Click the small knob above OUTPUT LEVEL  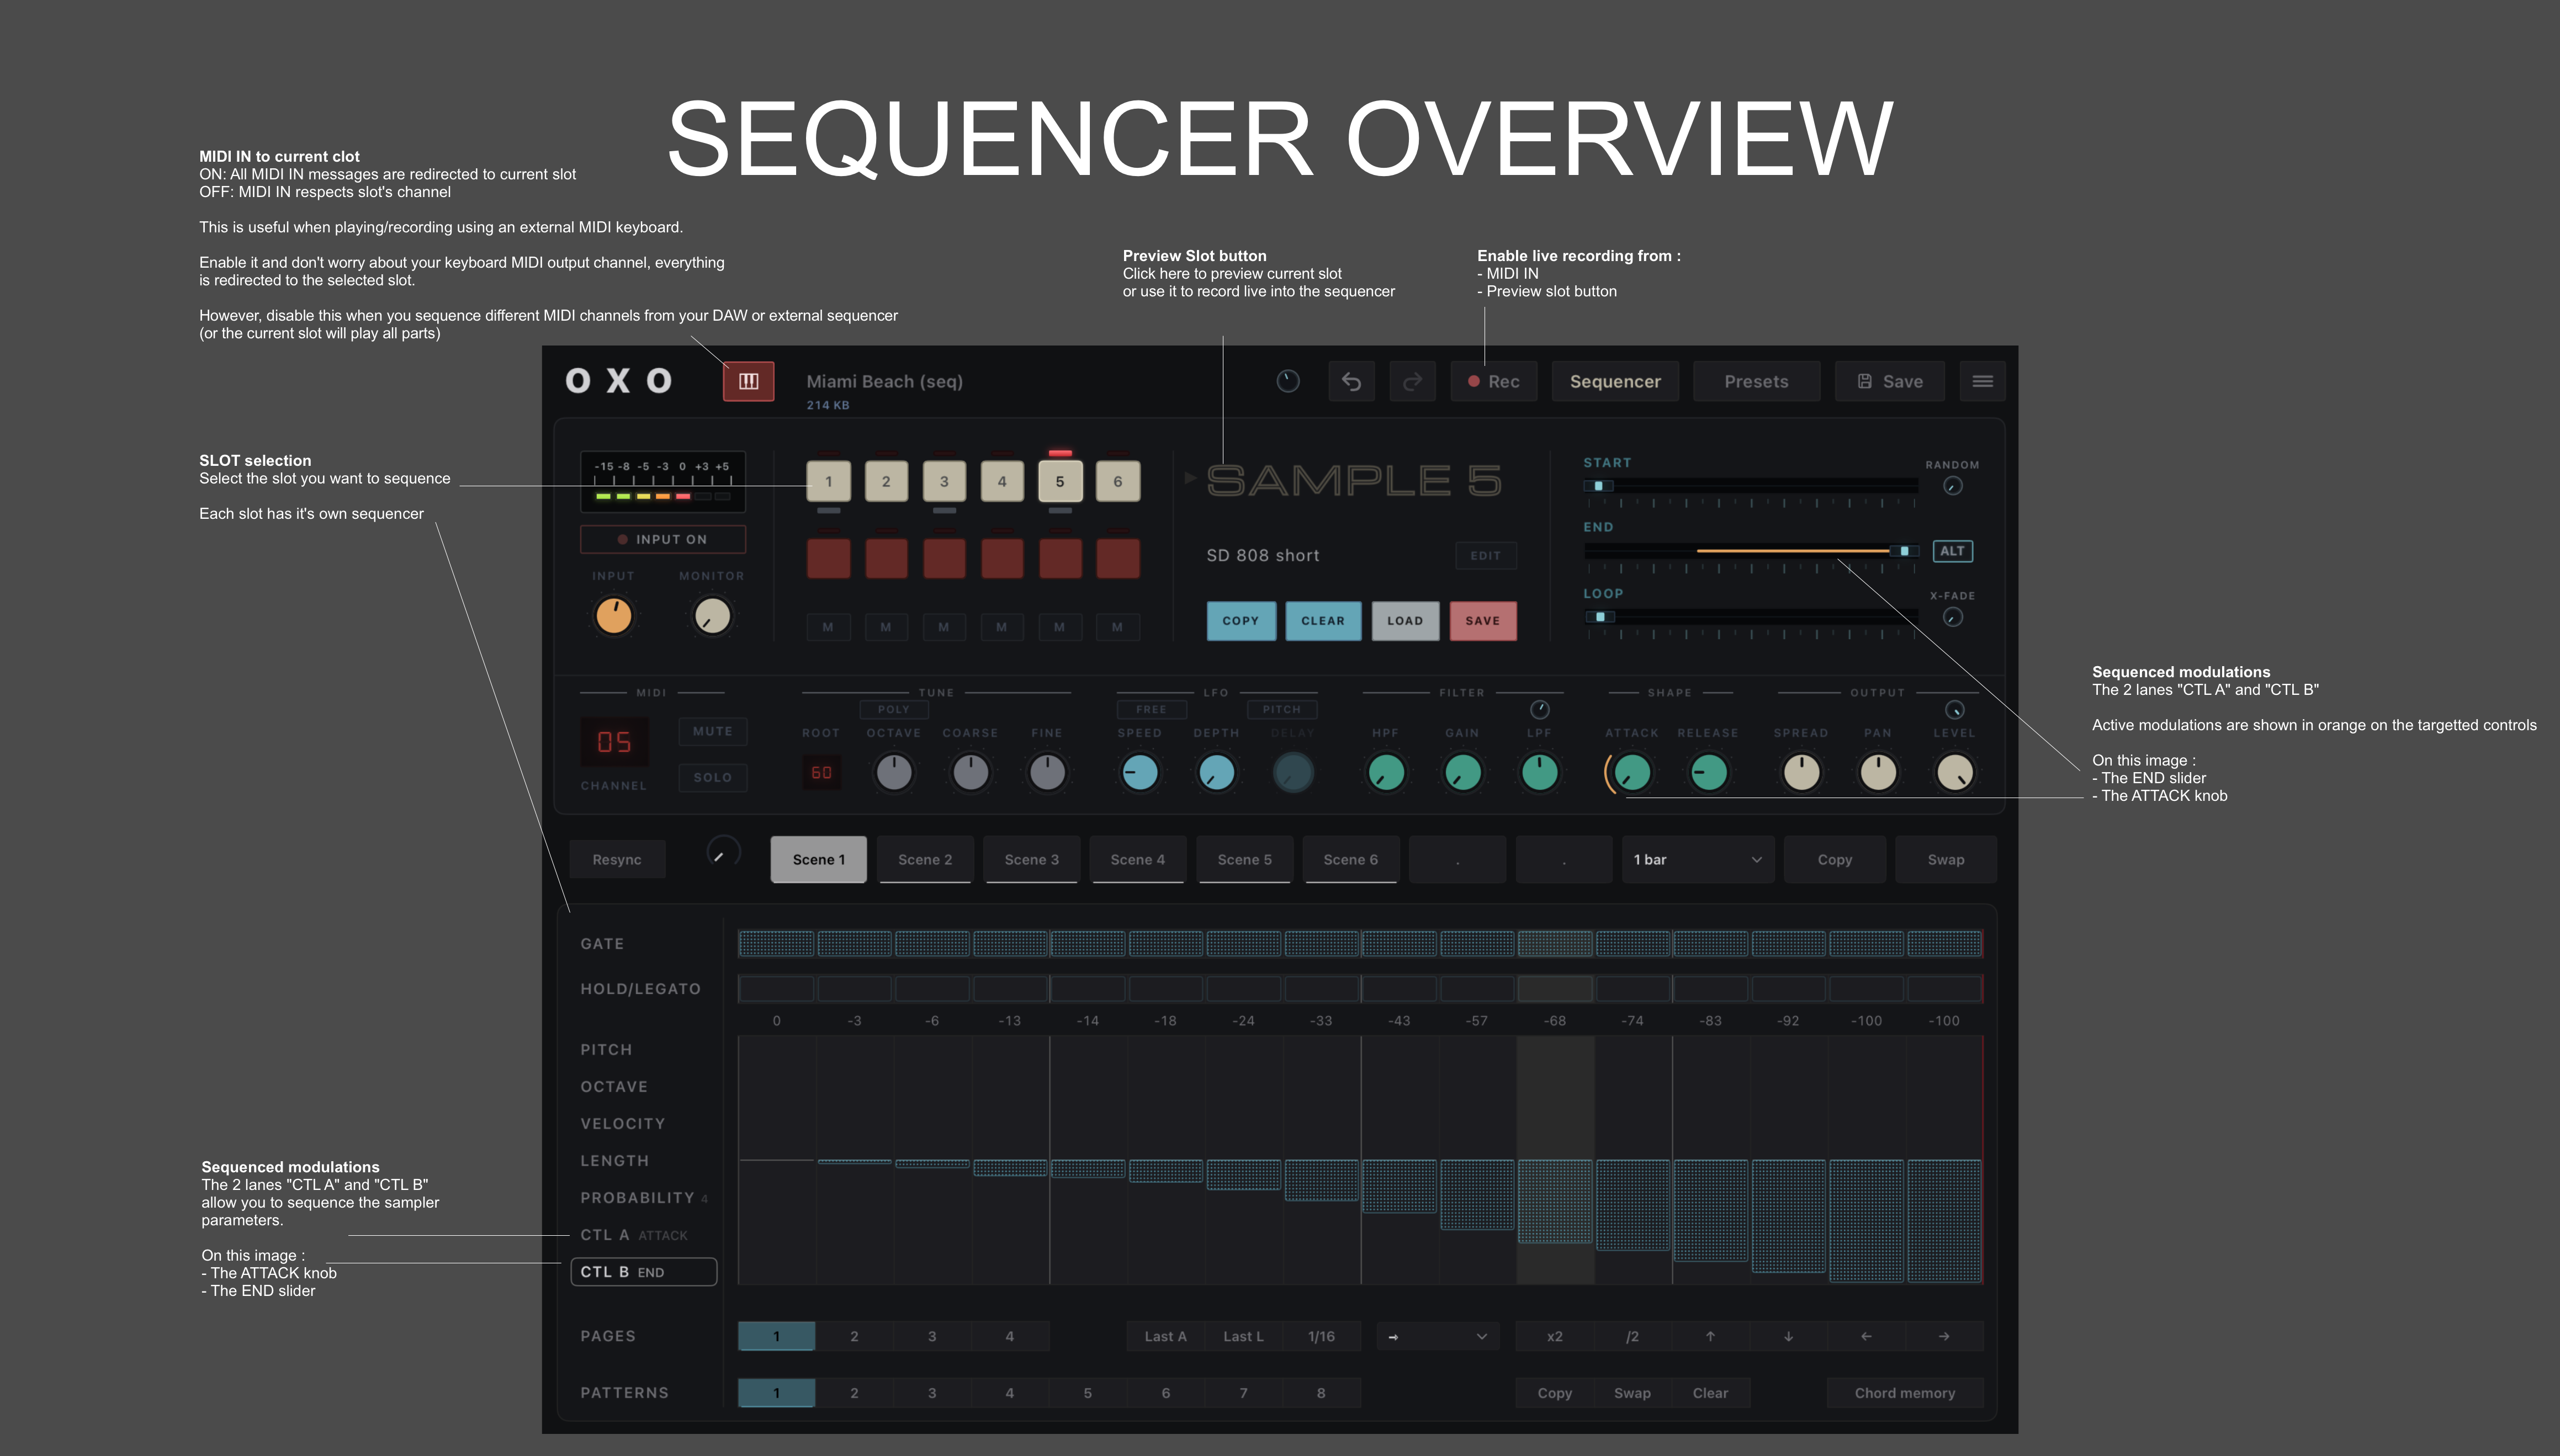pyautogui.click(x=1954, y=710)
